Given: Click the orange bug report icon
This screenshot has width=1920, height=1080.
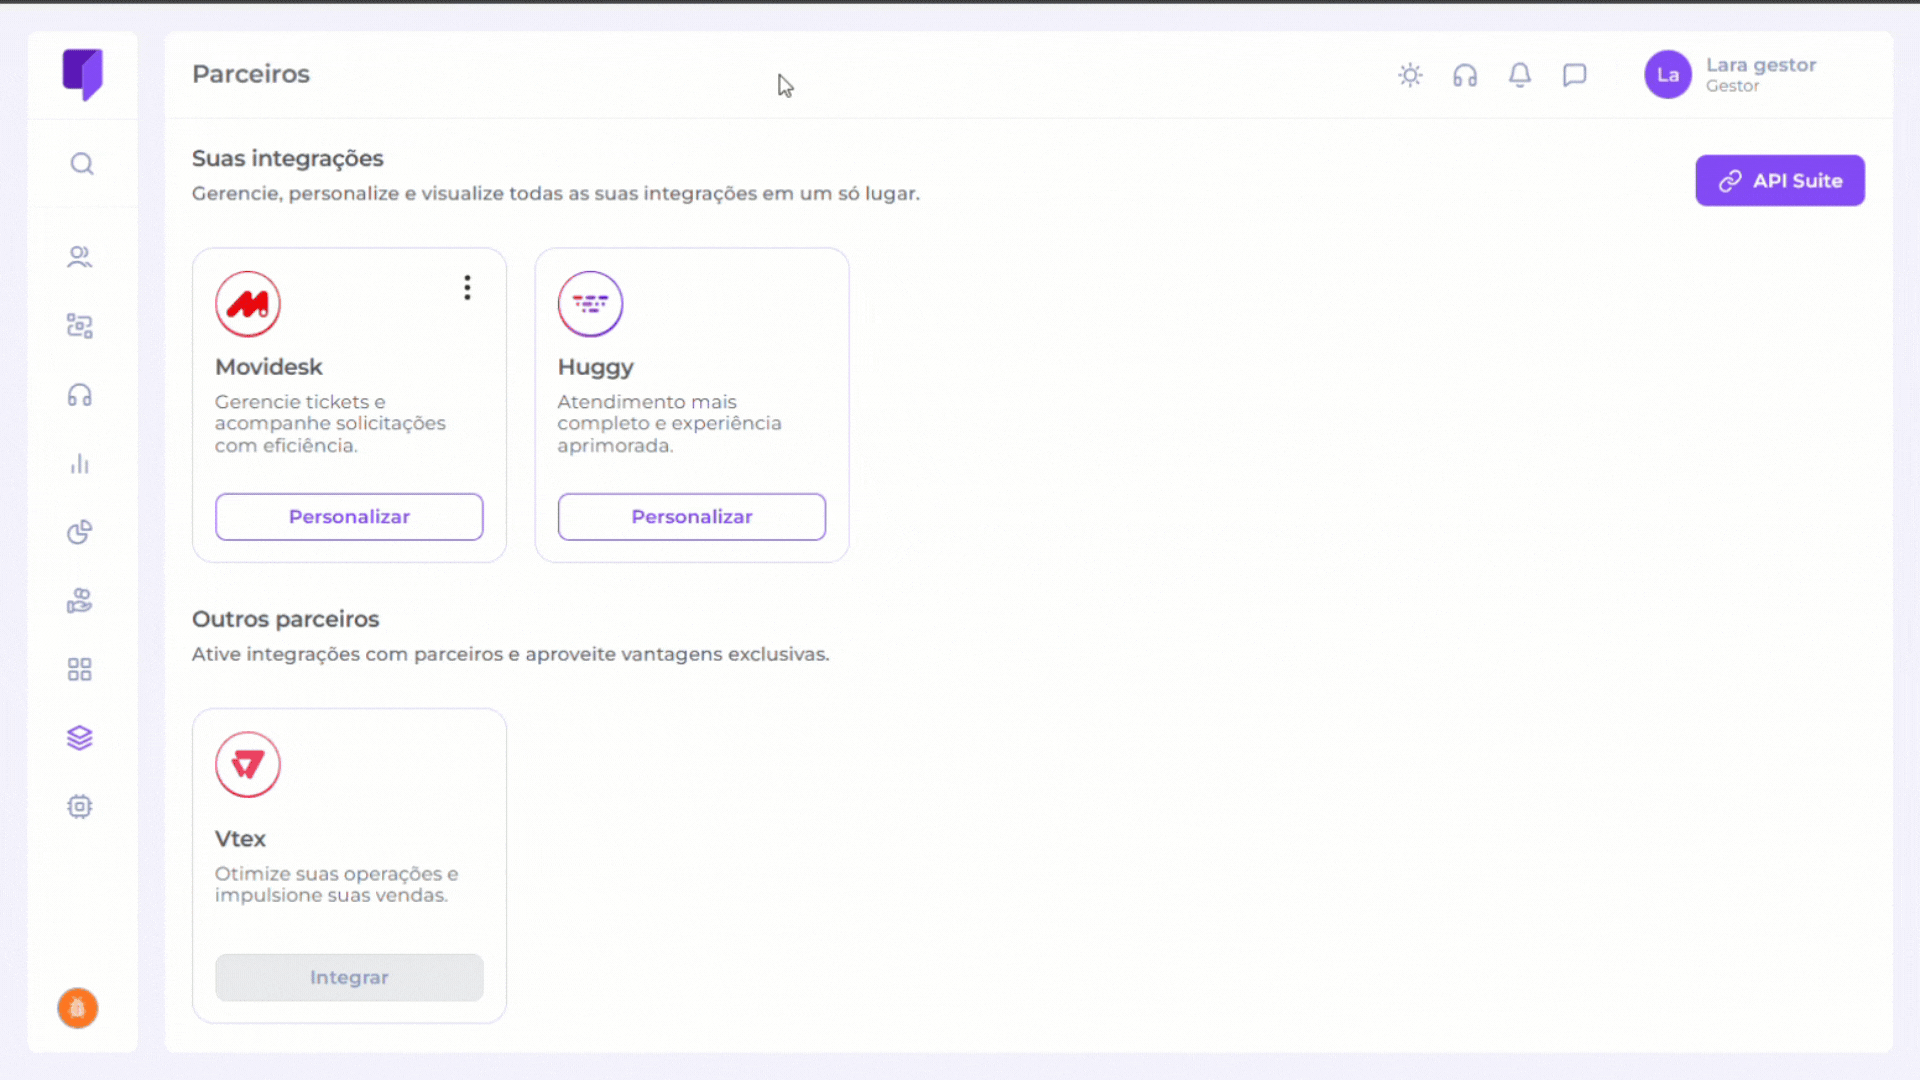Looking at the screenshot, I should (78, 1008).
